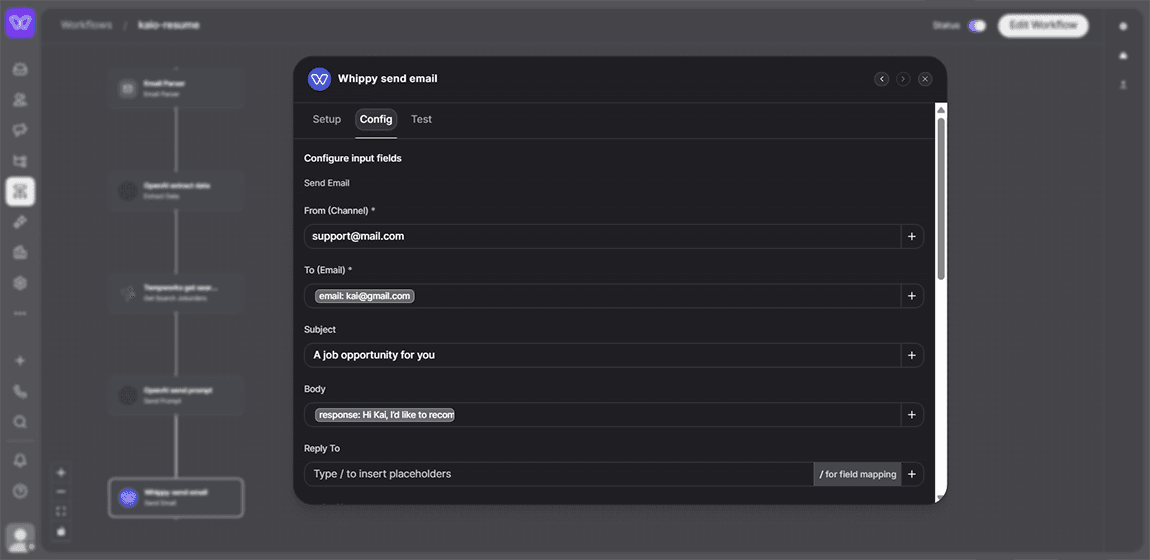This screenshot has width=1150, height=560.
Task: Click the canvas fit-to-screen icon
Action: tap(62, 511)
